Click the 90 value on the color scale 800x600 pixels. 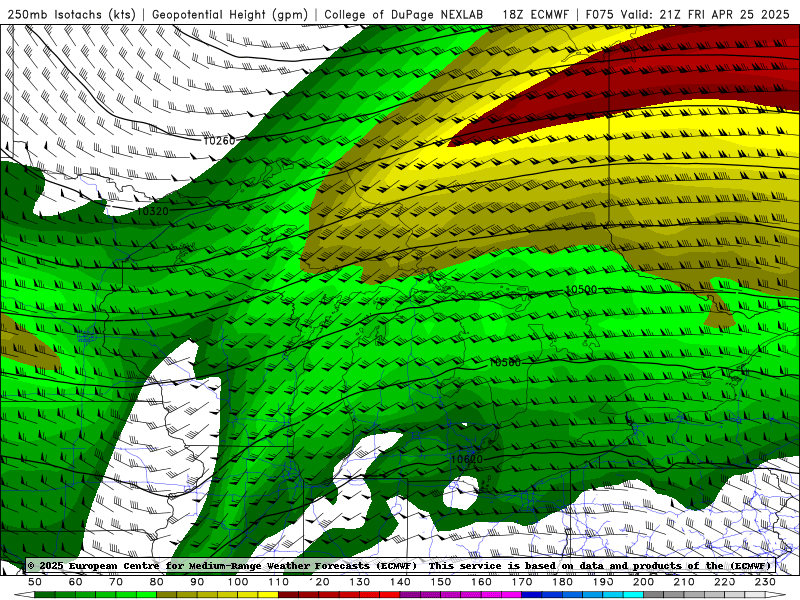point(197,582)
